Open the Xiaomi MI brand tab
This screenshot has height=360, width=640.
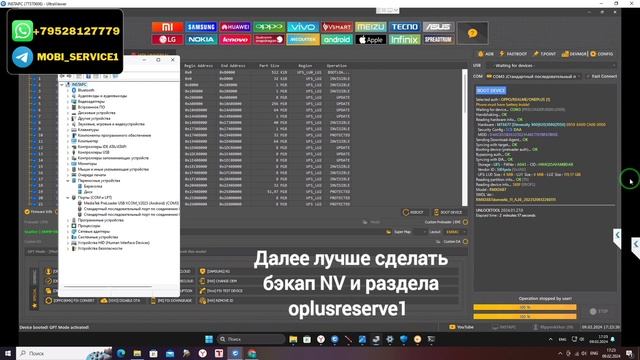coord(167,27)
